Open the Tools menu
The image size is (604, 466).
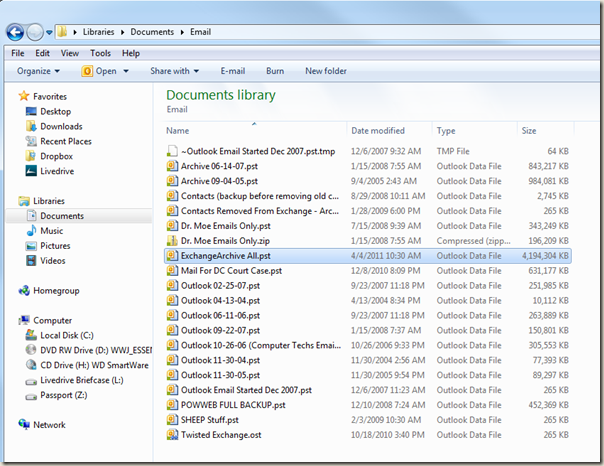click(100, 53)
